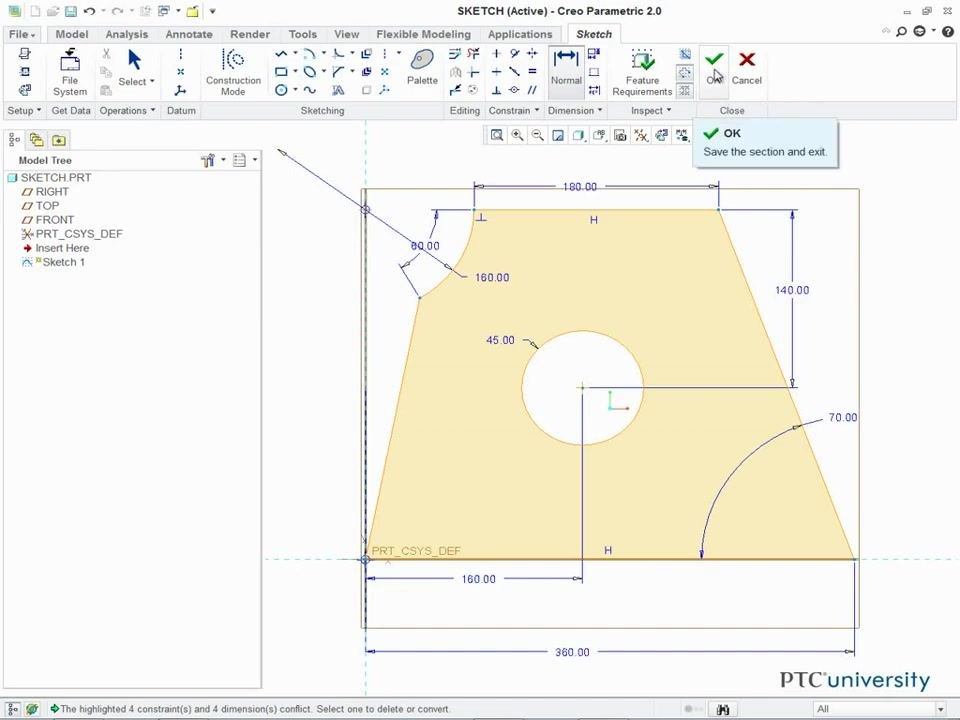960x720 pixels.
Task: Show the Favorites navigator tab
Action: click(x=59, y=140)
